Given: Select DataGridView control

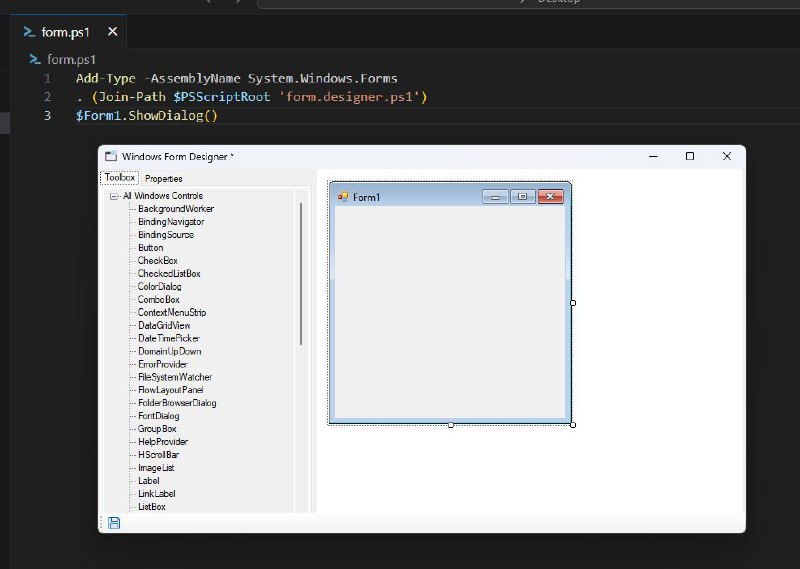Looking at the screenshot, I should (x=164, y=326).
